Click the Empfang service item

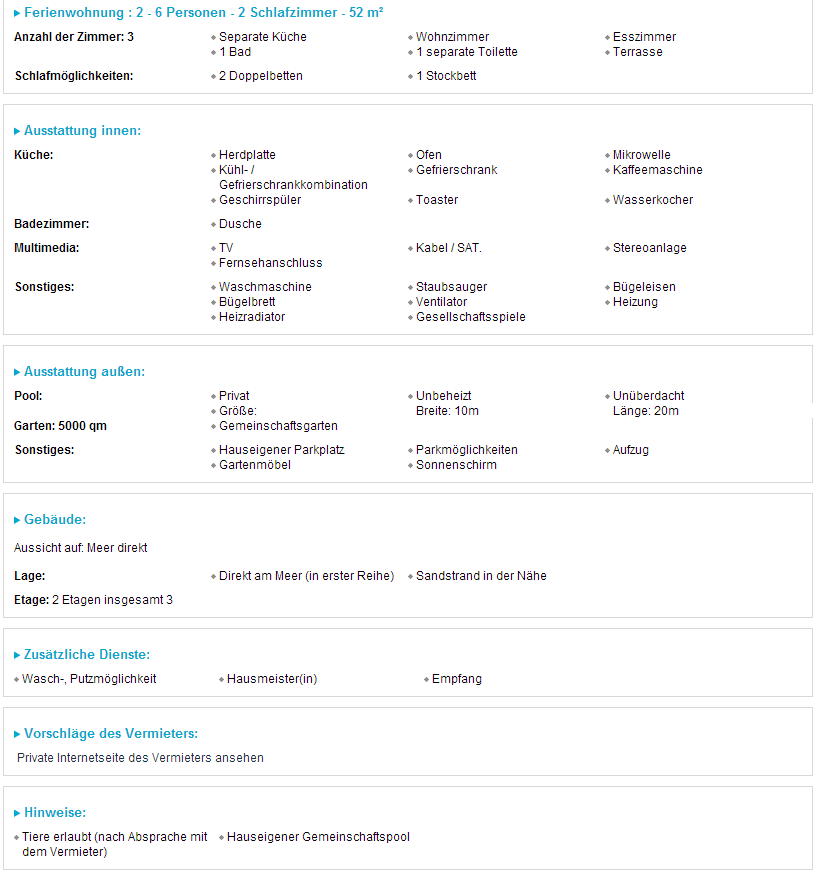(x=456, y=679)
